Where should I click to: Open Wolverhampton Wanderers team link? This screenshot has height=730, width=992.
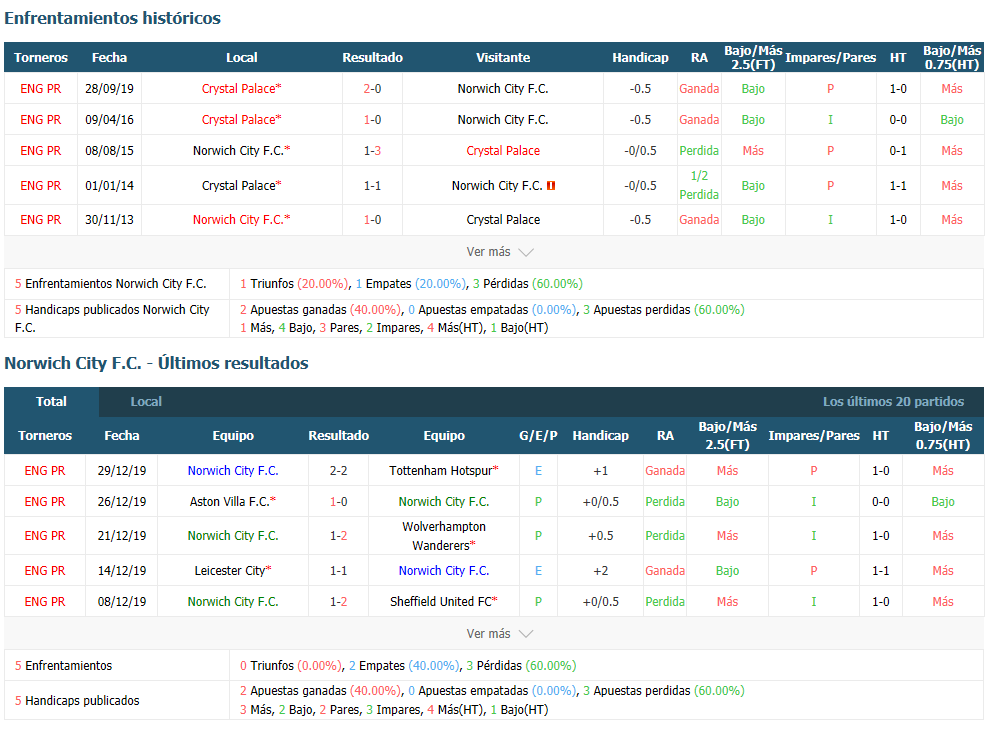pyautogui.click(x=443, y=536)
